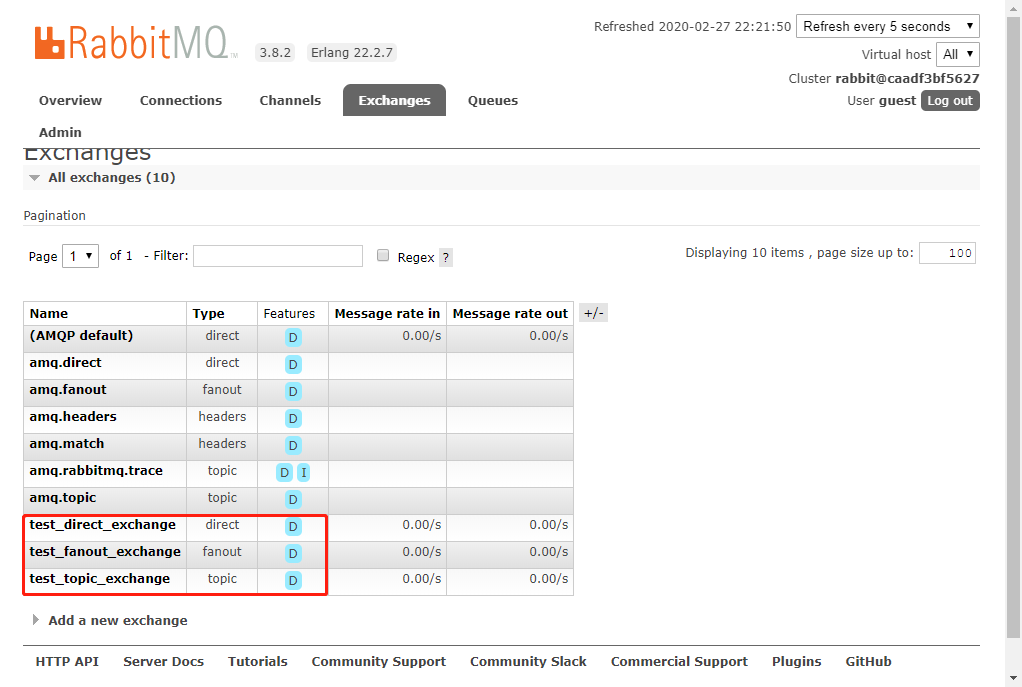Viewport: 1022px width, 687px height.
Task: Open the amq.topic exchange
Action: pyautogui.click(x=63, y=498)
